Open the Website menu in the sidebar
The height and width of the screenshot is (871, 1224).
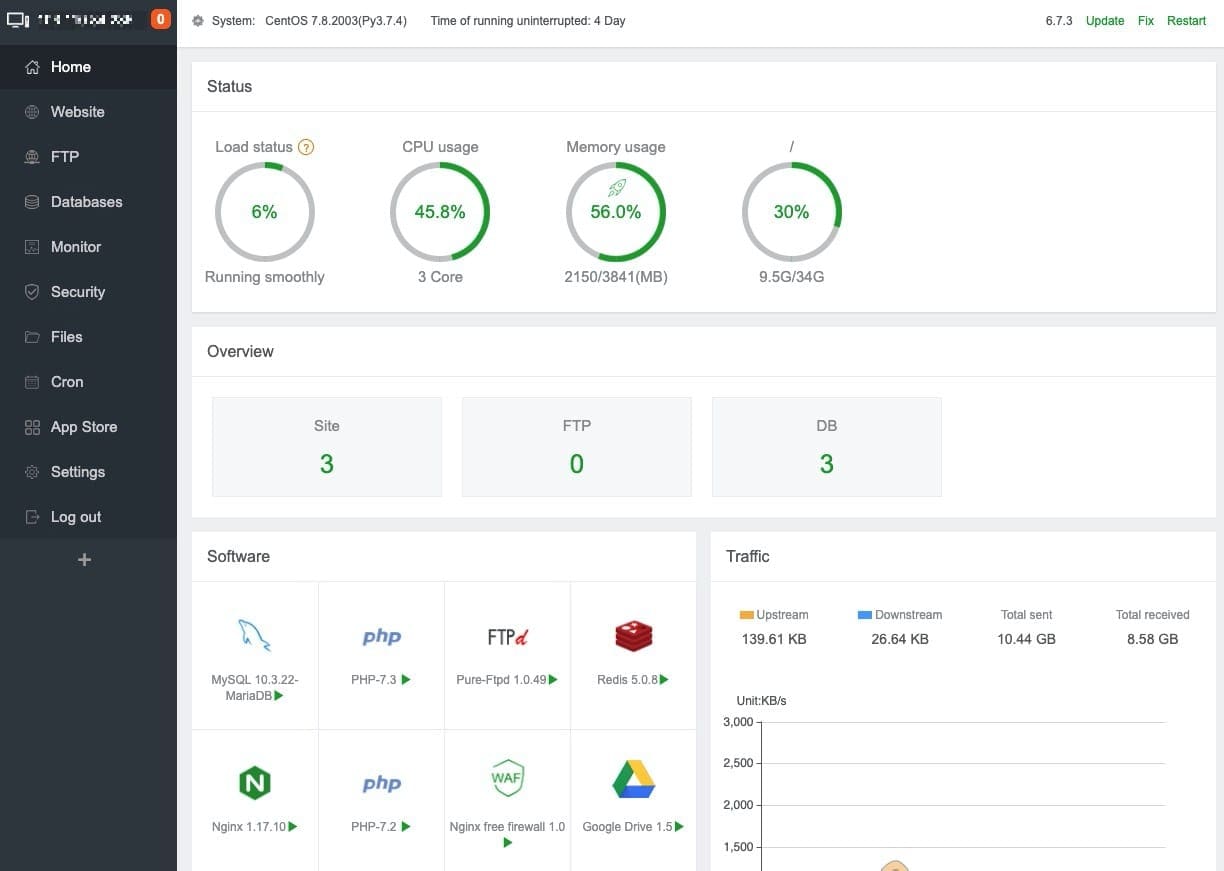78,112
